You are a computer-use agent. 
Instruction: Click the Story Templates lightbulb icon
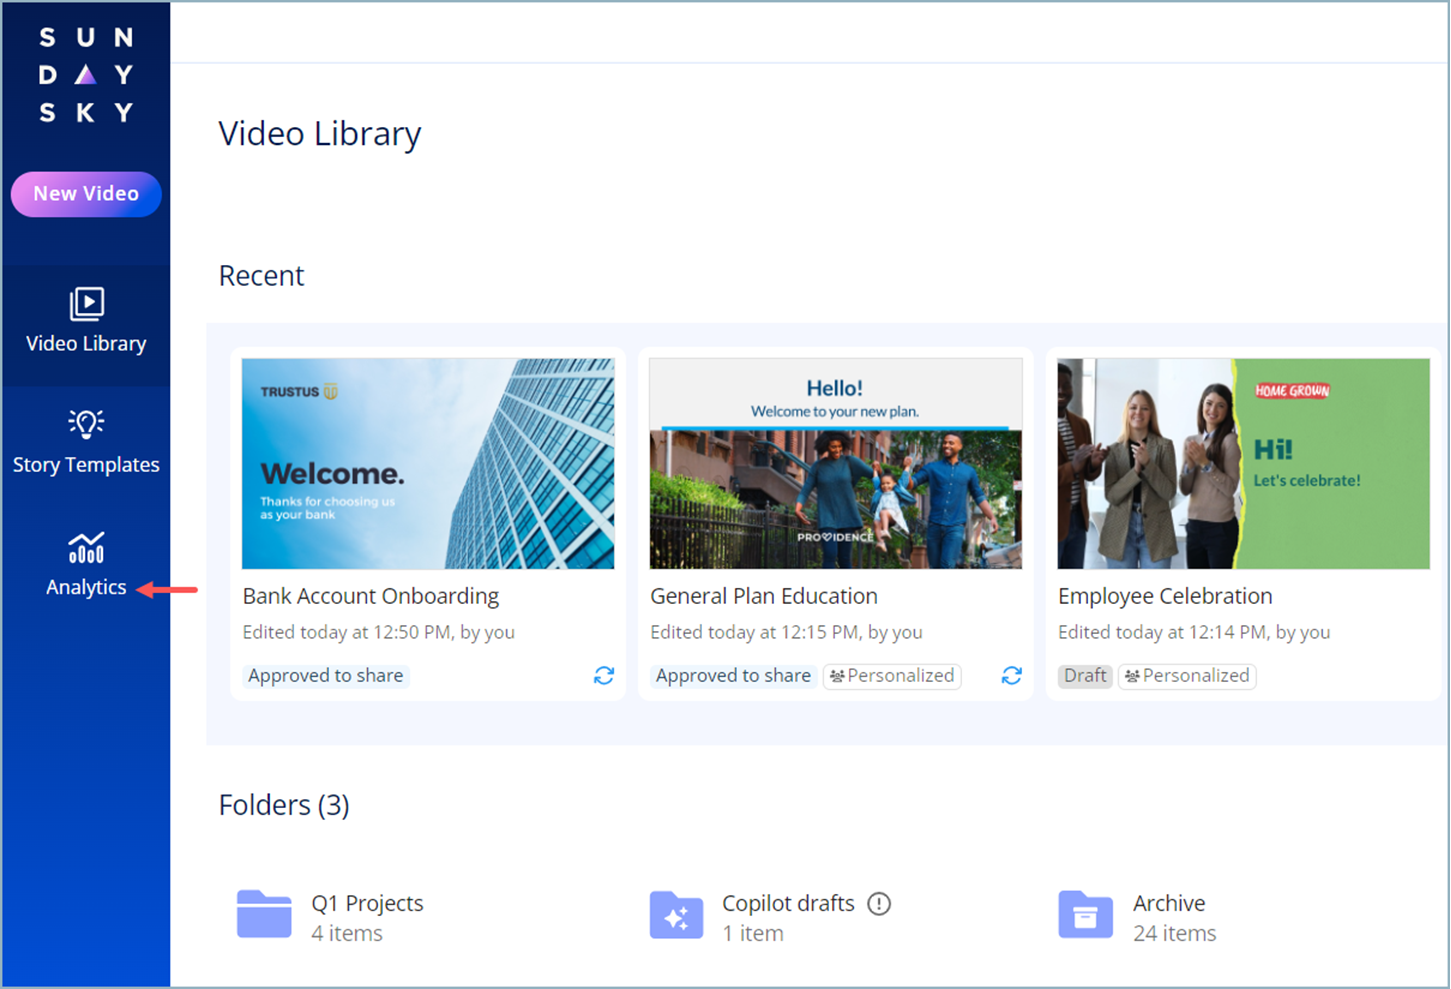tap(86, 424)
